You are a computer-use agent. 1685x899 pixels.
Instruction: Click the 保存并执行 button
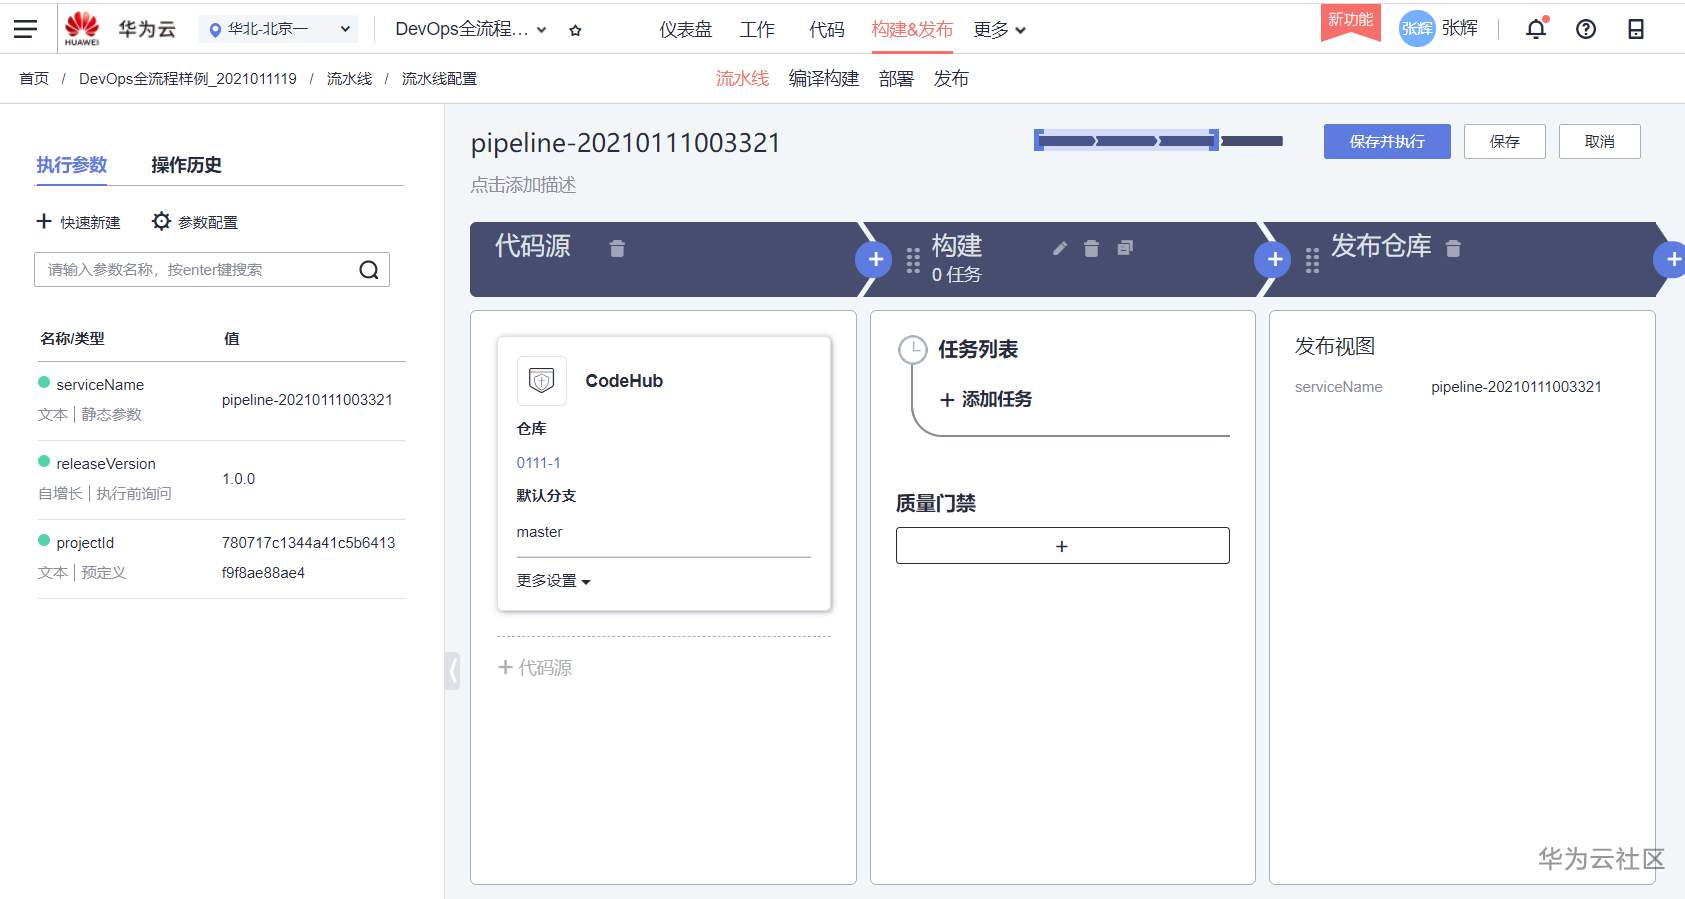(x=1387, y=142)
